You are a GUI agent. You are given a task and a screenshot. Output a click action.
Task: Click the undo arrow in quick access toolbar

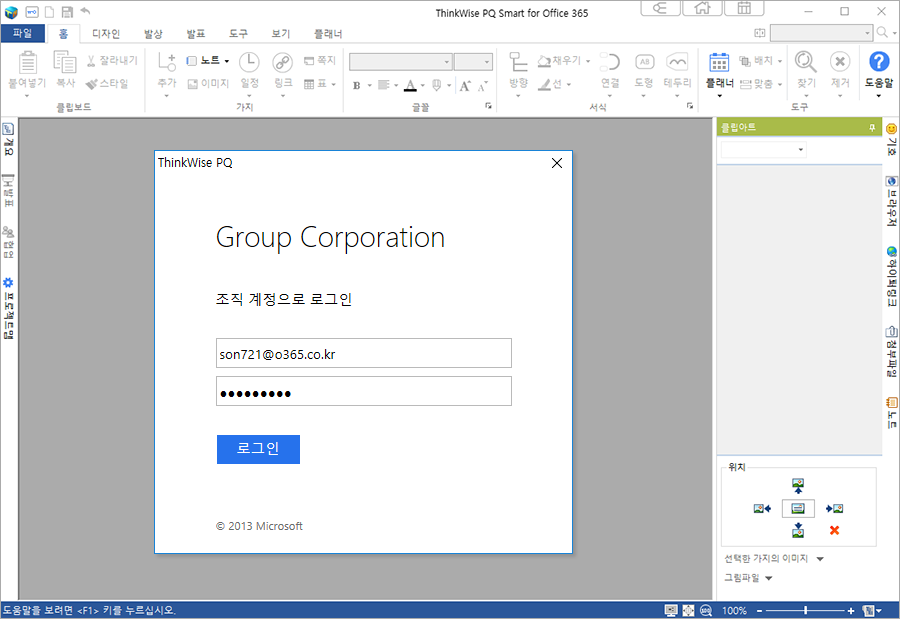coord(86,11)
